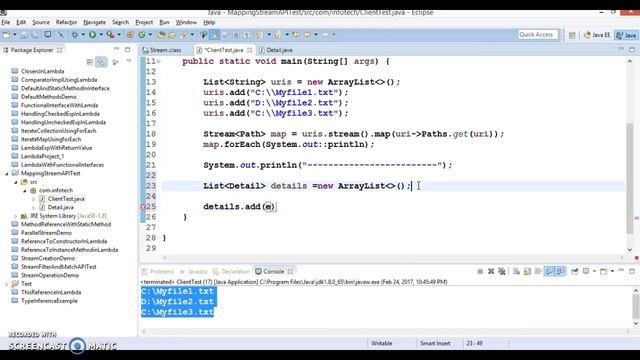
Task: Click the New file toolbar icon
Action: (7, 35)
